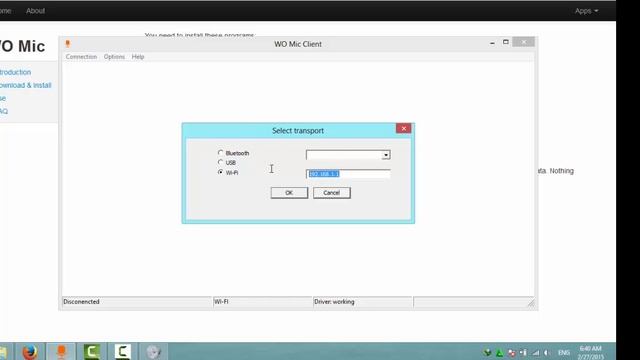
Task: Open Firefox from the taskbar
Action: [x=29, y=351]
